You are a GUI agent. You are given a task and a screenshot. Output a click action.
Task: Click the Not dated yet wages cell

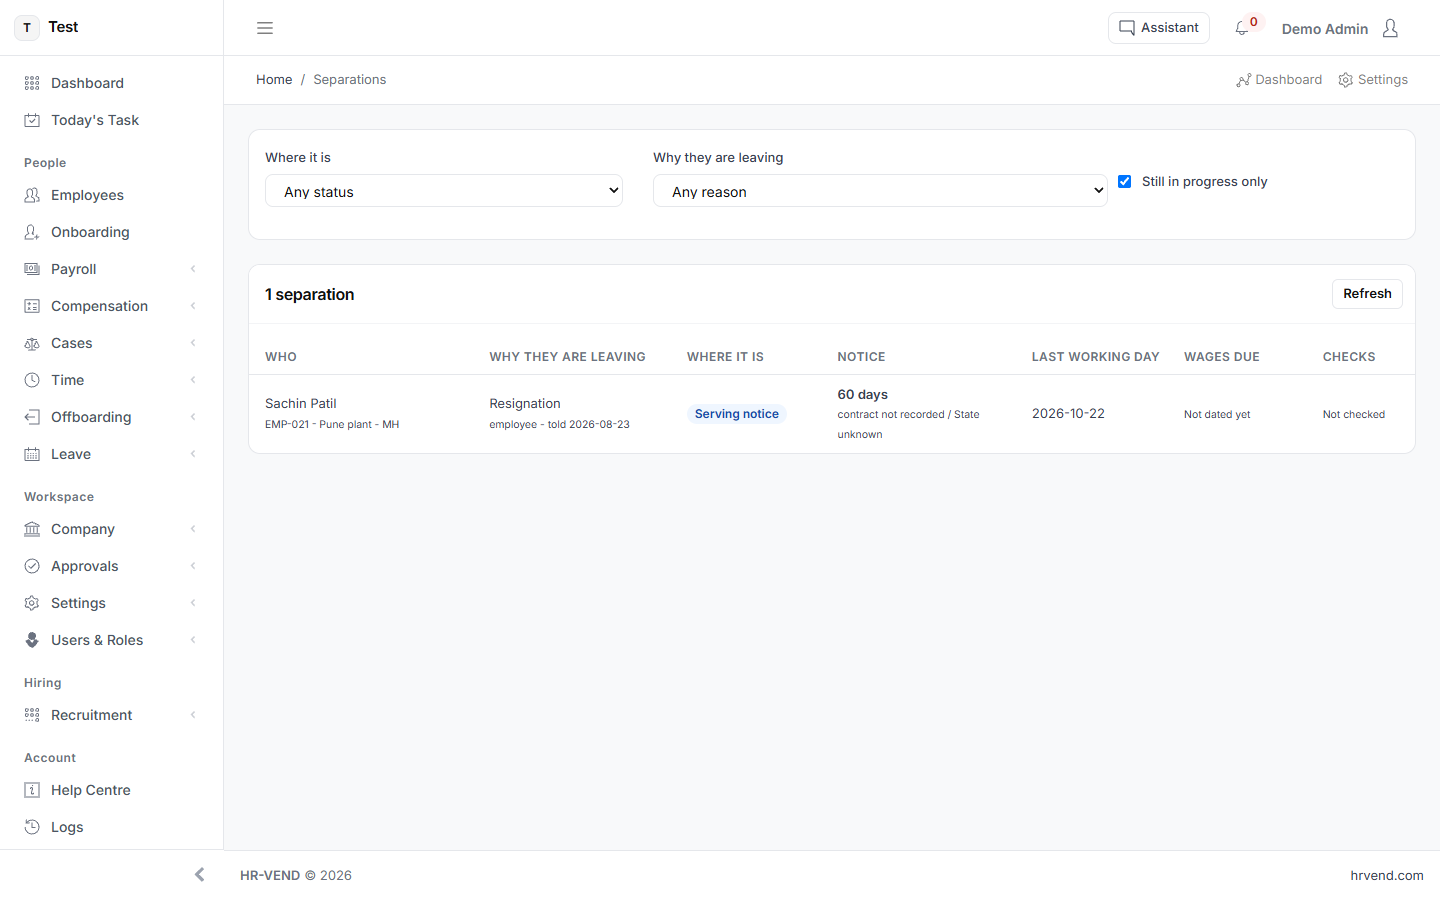1217,414
